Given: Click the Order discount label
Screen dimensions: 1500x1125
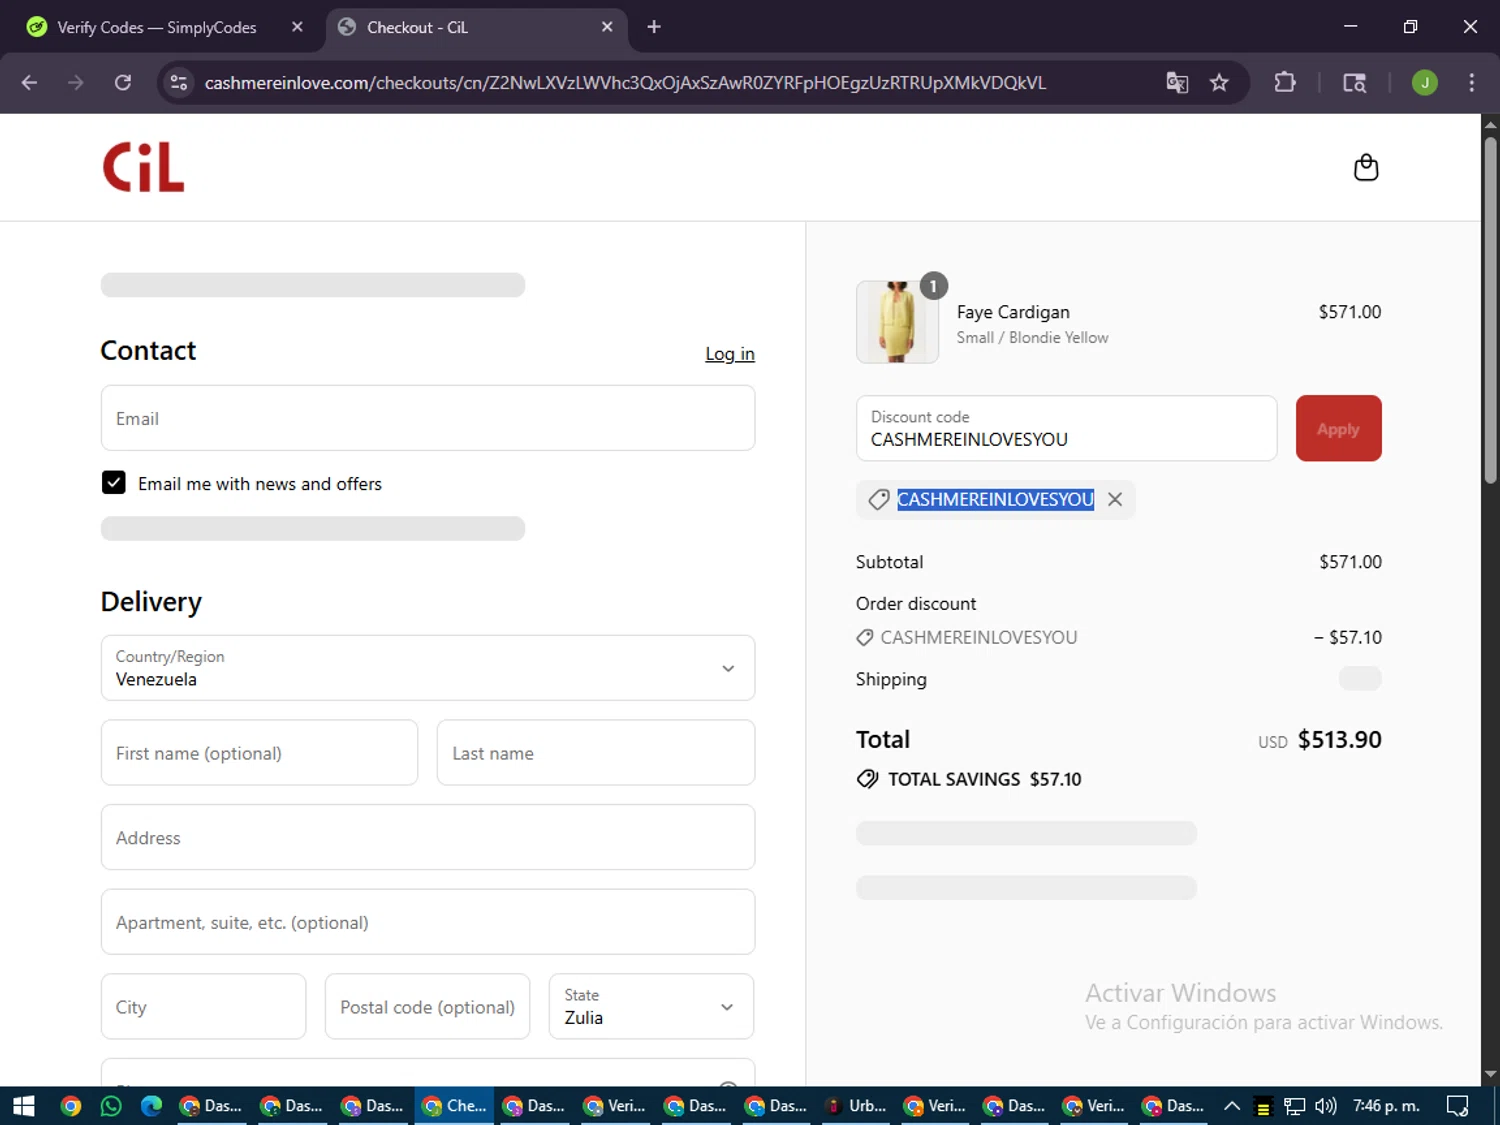Looking at the screenshot, I should tap(916, 604).
